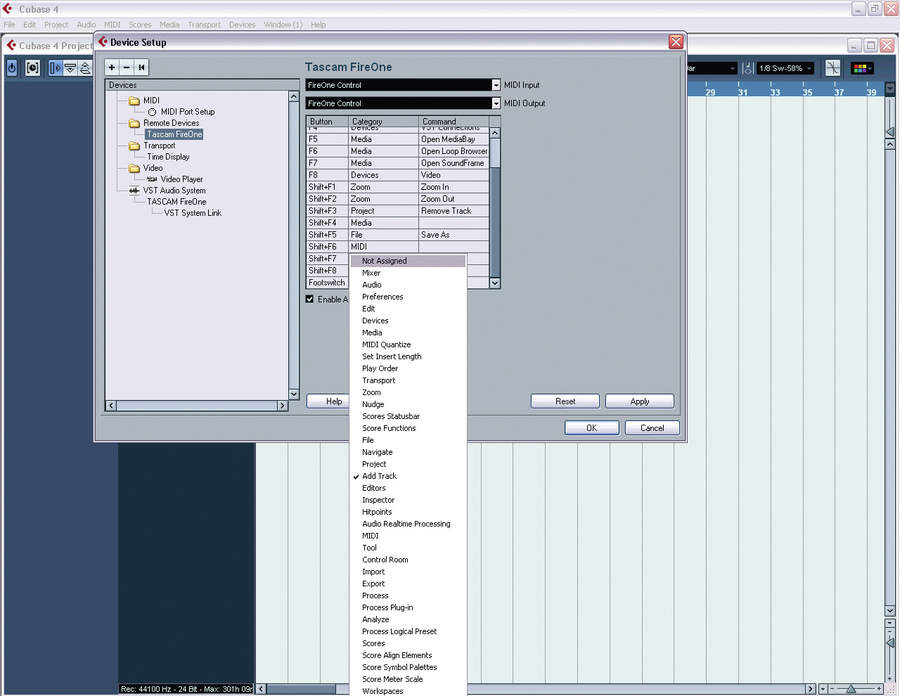
Task: Select VST Audio System device icon
Action: coord(134,190)
